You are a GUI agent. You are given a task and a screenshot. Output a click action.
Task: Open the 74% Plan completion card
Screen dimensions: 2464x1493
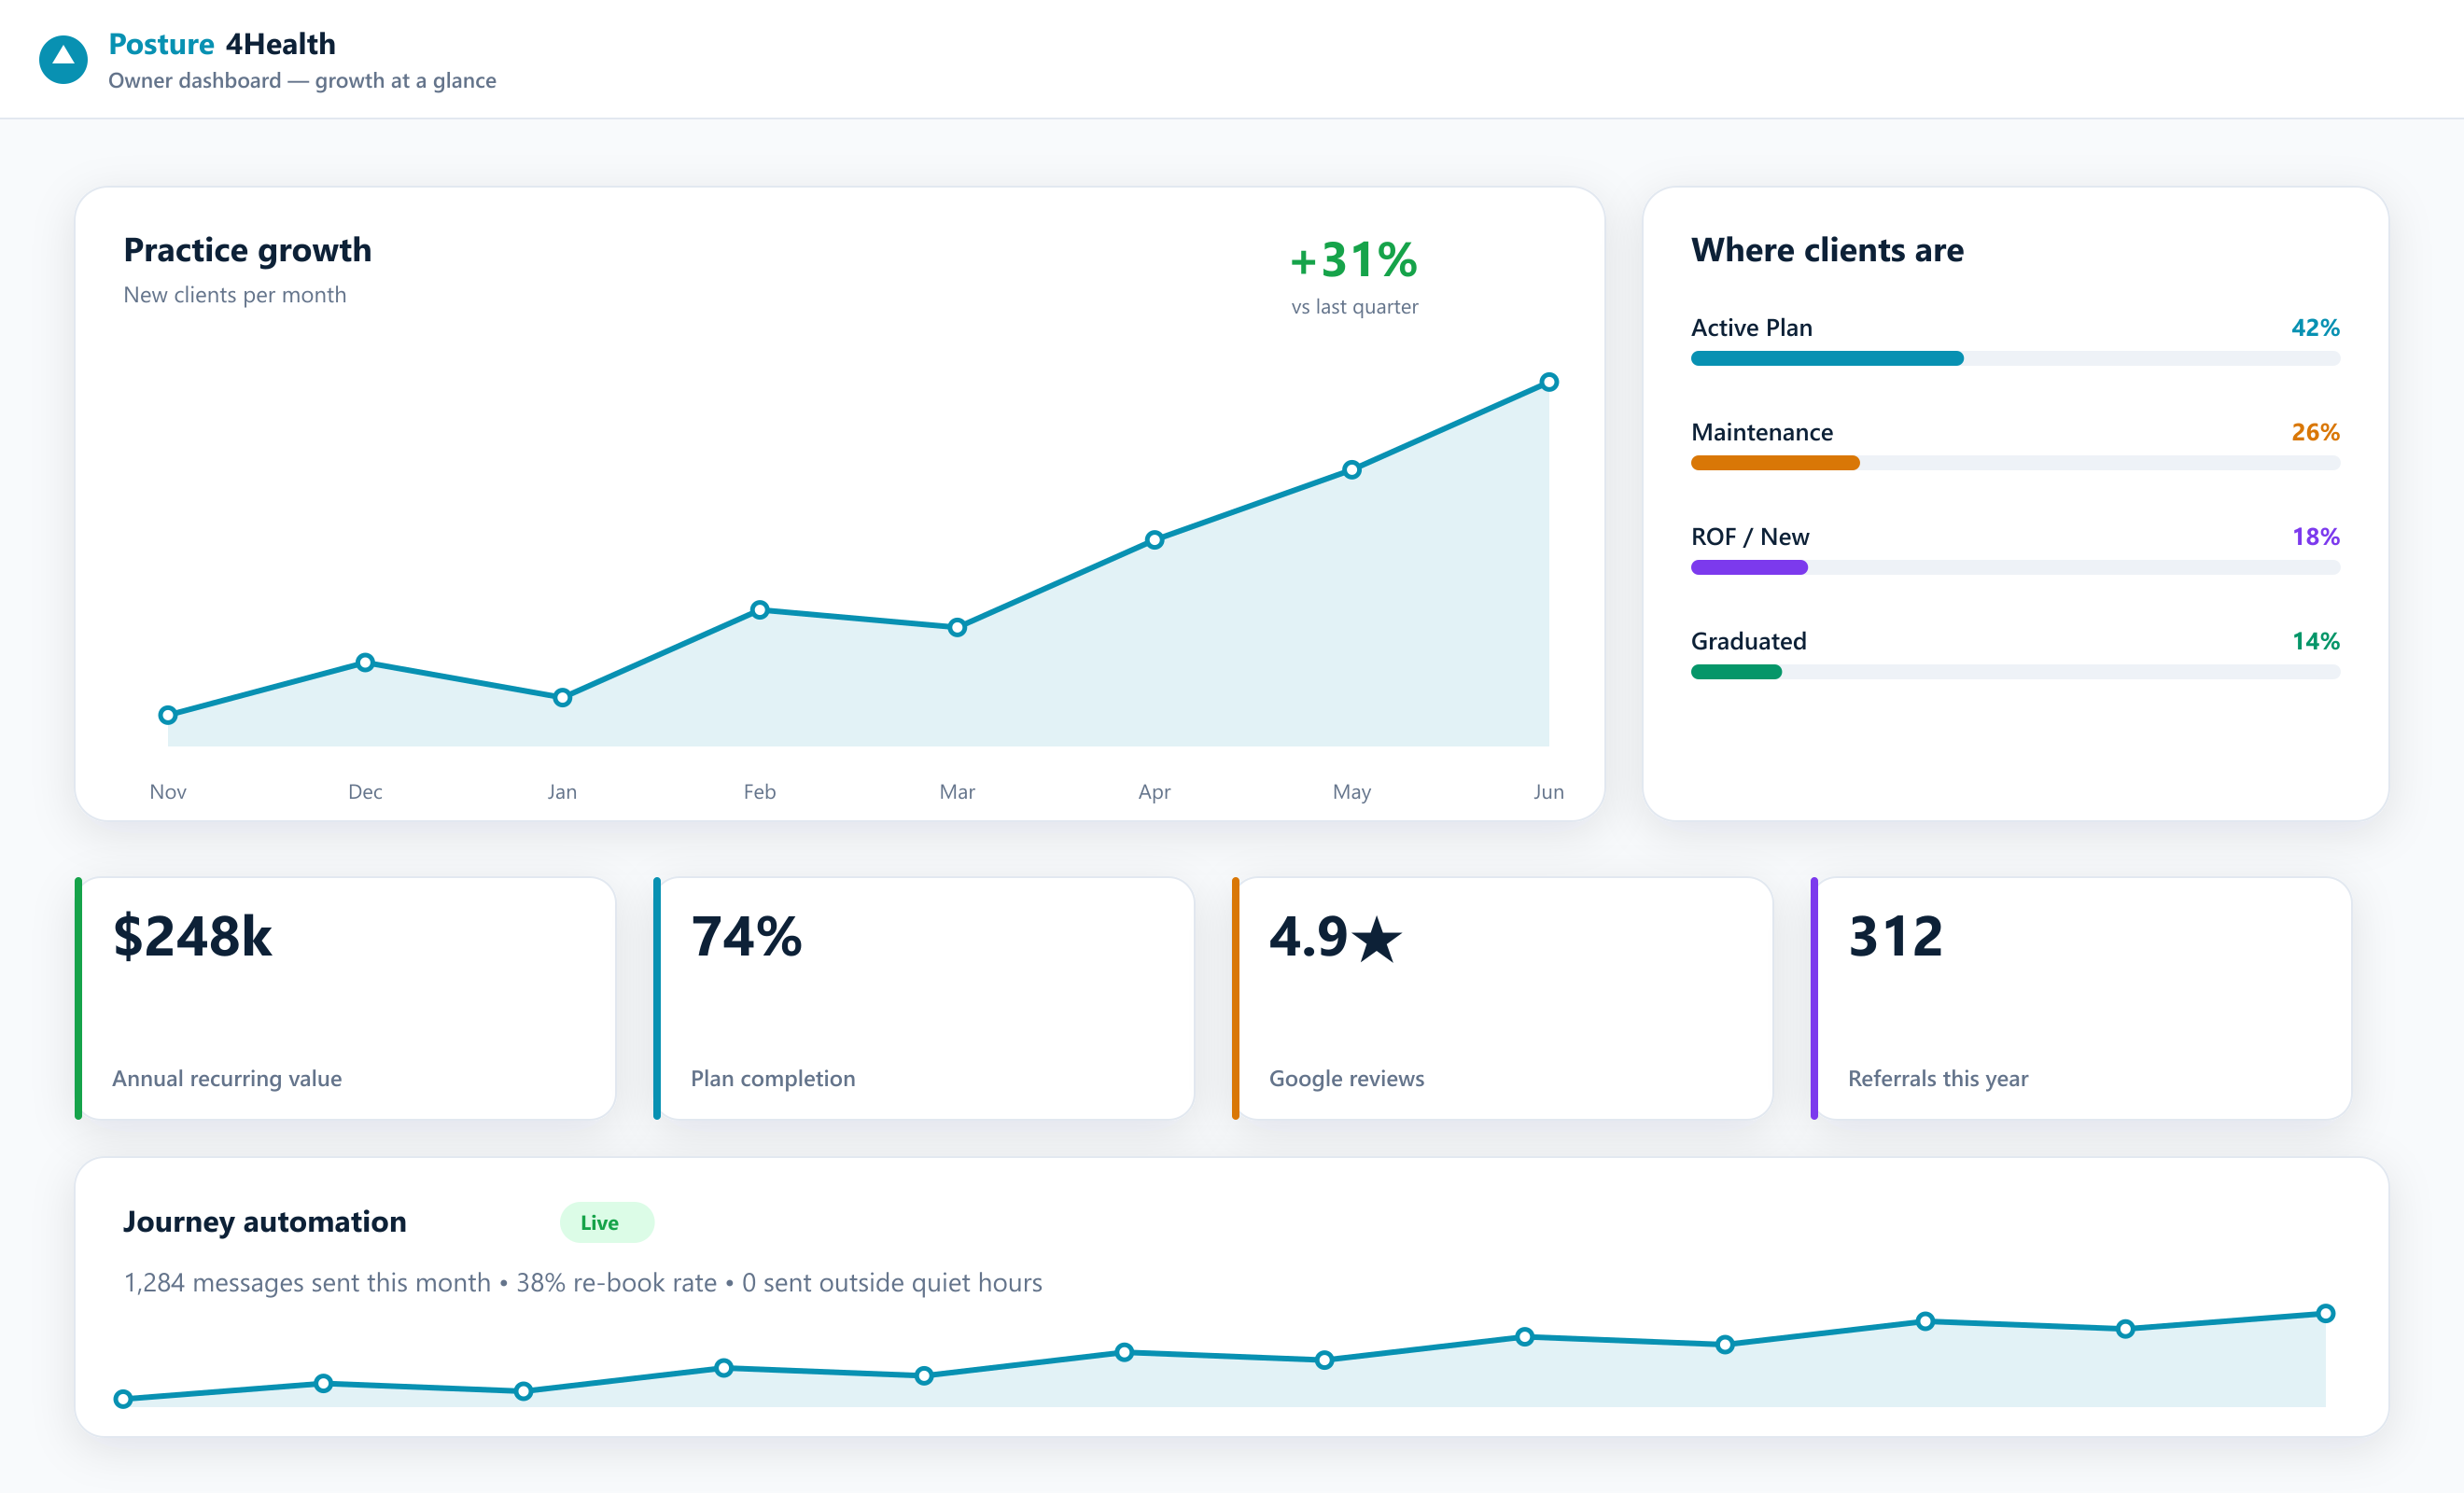[x=923, y=998]
